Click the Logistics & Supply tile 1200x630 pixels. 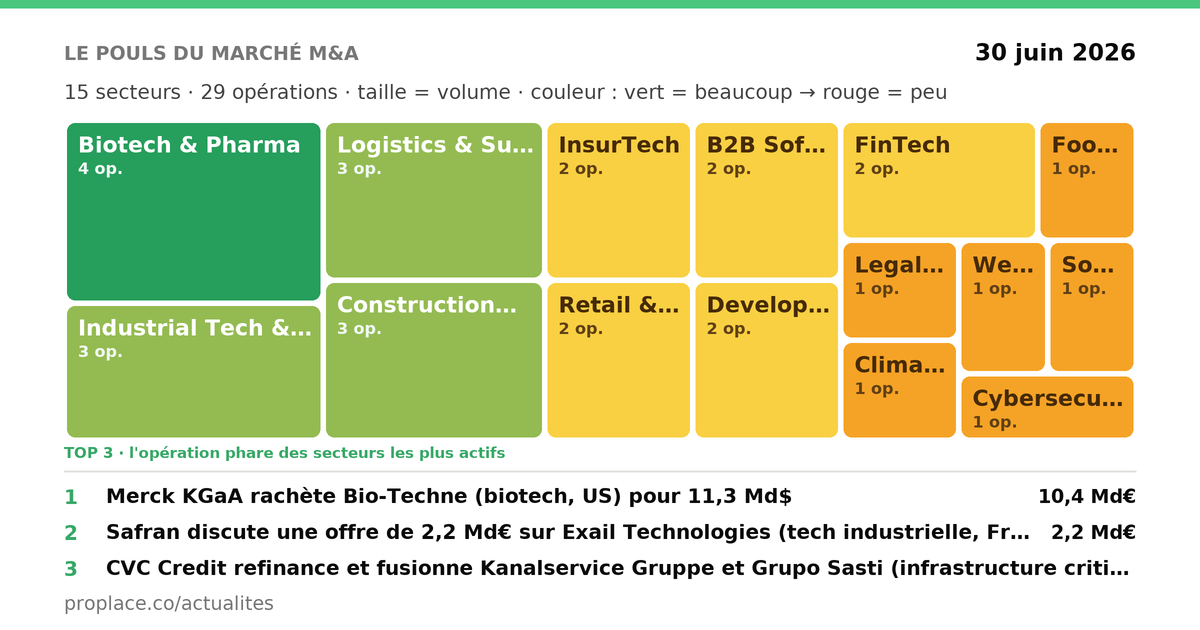click(x=434, y=200)
